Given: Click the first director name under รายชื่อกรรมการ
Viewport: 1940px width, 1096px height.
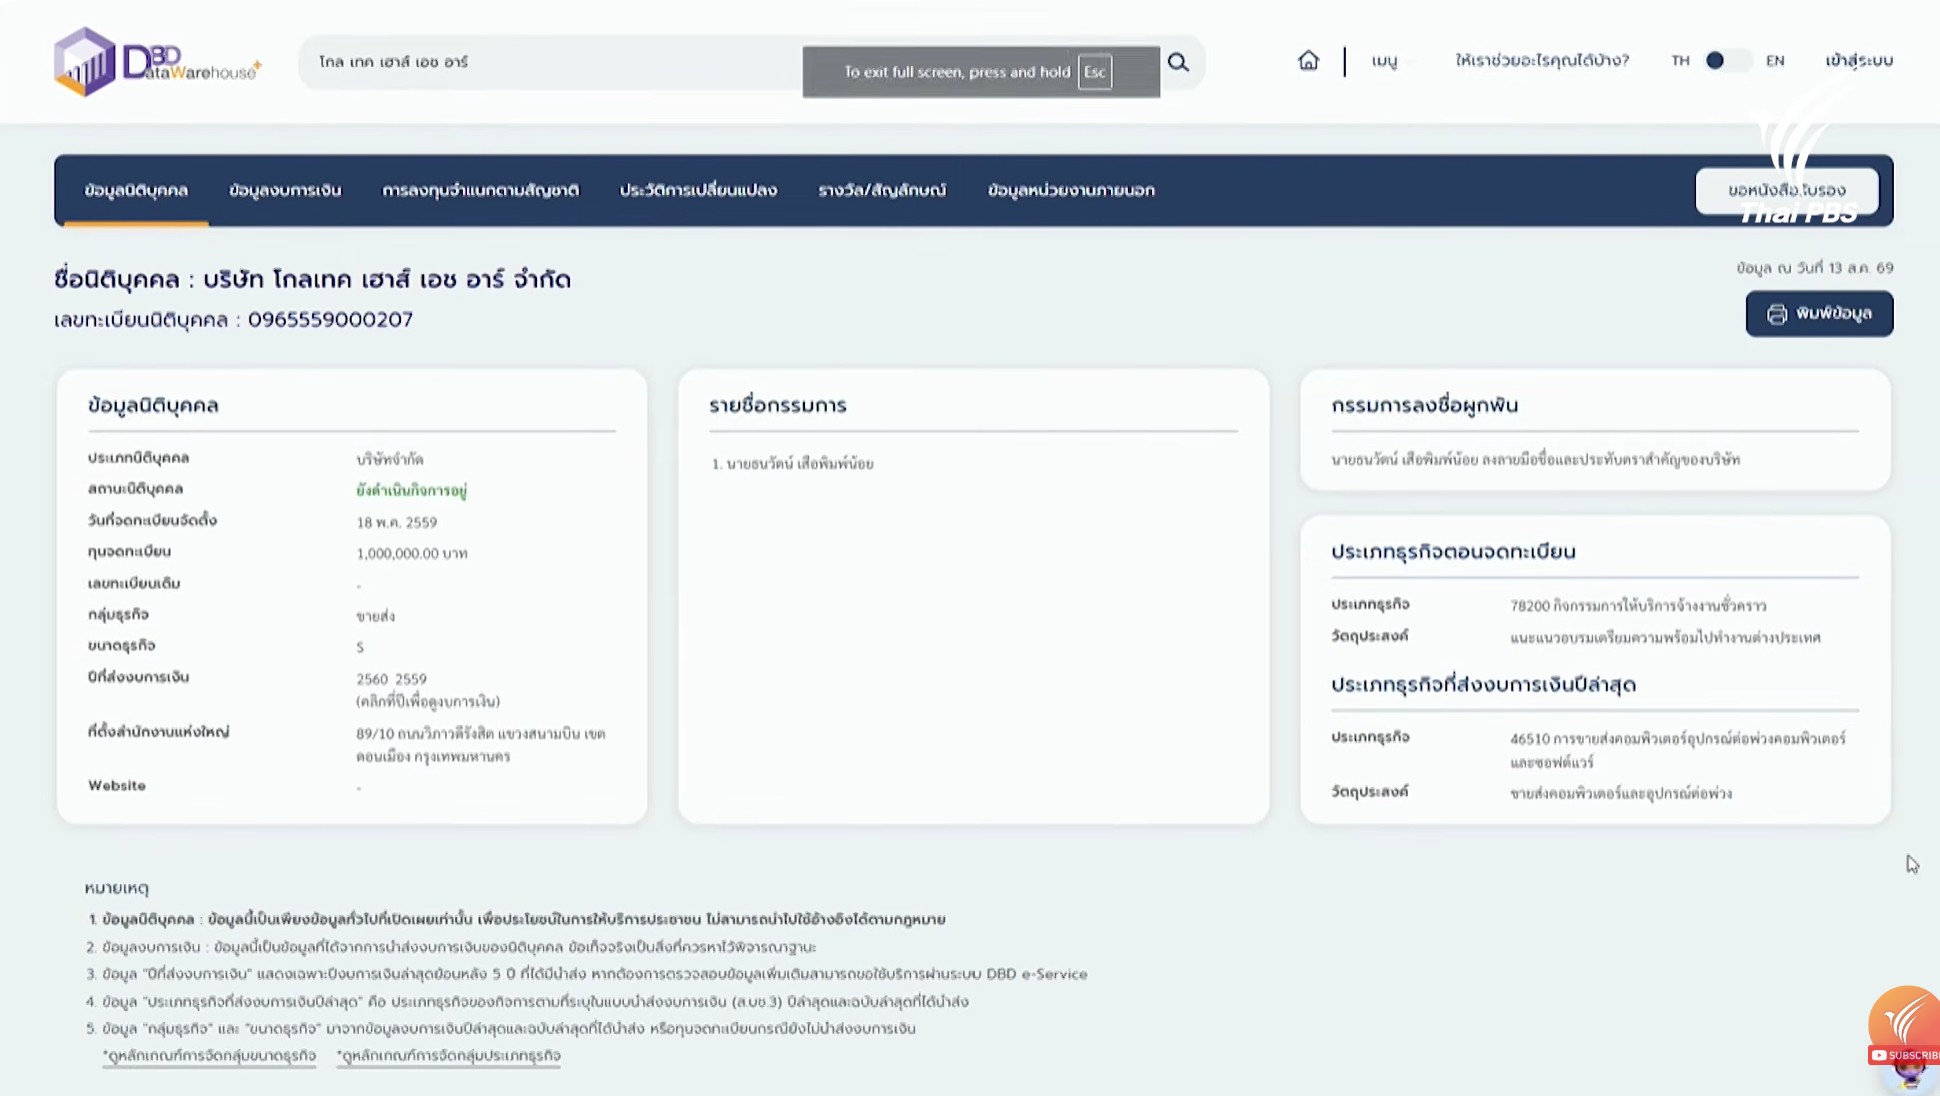Looking at the screenshot, I should pyautogui.click(x=792, y=464).
